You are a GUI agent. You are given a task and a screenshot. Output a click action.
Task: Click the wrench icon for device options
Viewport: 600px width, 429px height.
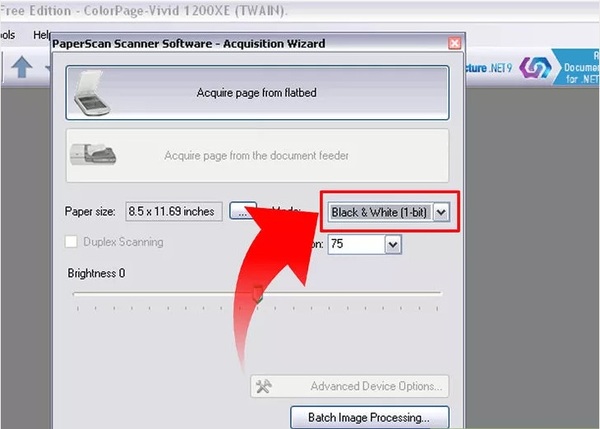tap(265, 386)
